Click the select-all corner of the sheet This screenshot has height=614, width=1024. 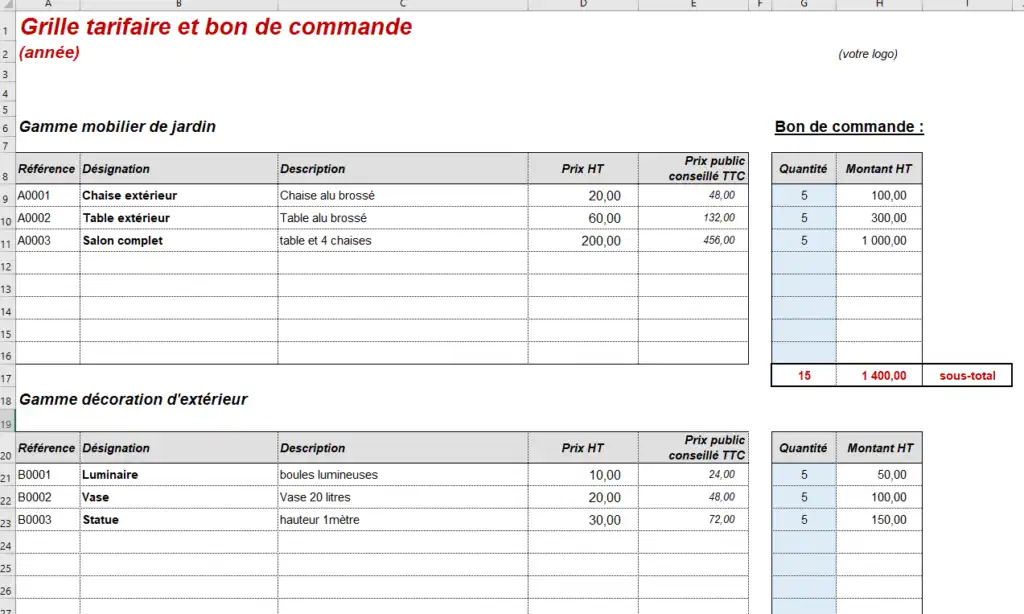point(7,4)
